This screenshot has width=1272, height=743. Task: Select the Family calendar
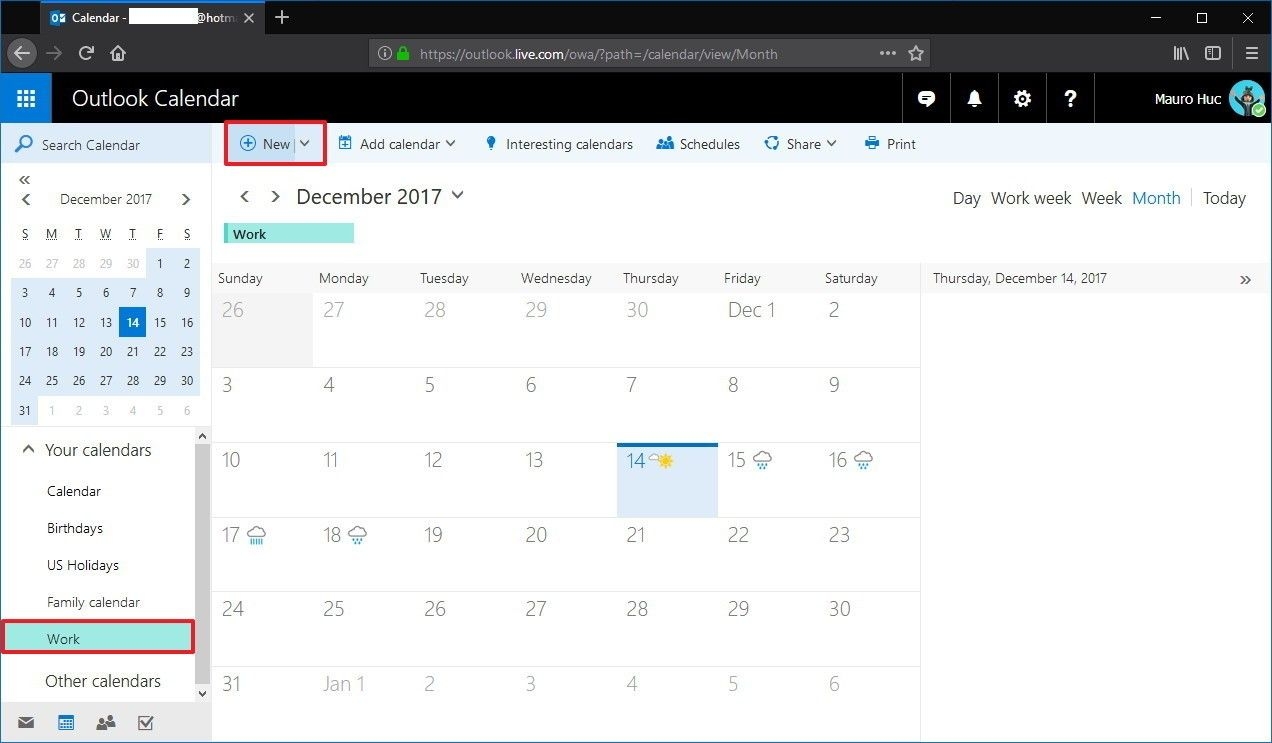pos(93,602)
